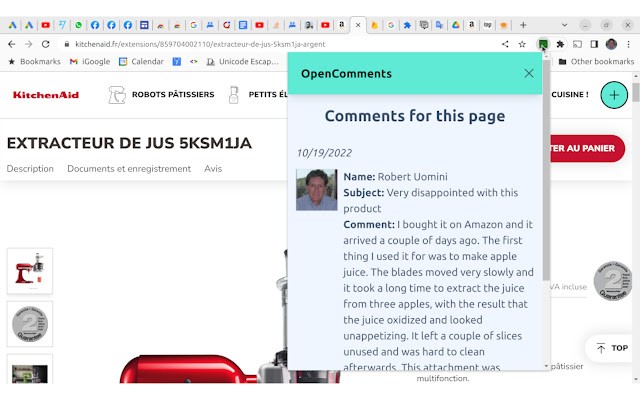This screenshot has width=640, height=400.
Task: Switch to the Firebase tab
Action: point(374,25)
